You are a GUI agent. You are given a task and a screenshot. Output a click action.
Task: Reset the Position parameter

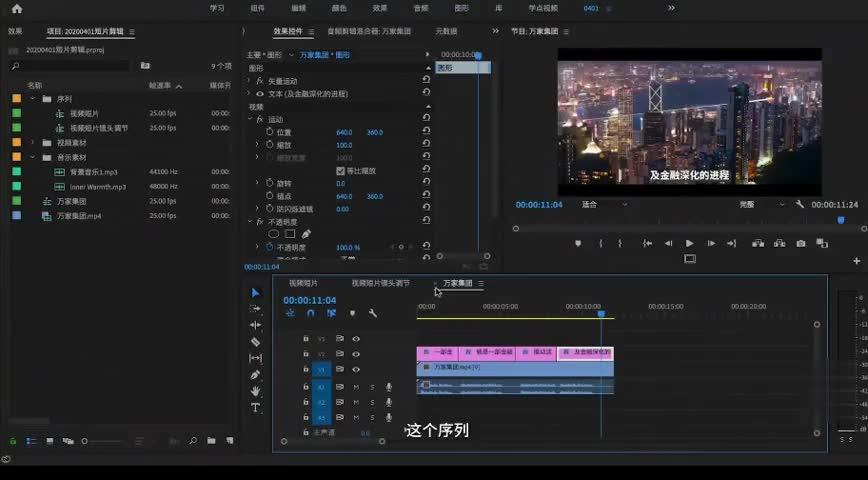coord(426,132)
